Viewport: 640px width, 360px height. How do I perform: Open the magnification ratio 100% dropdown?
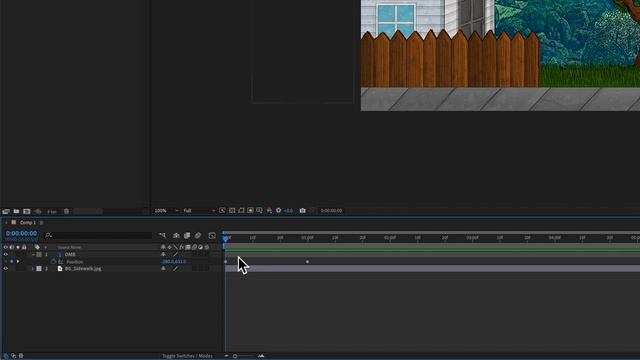pos(166,211)
